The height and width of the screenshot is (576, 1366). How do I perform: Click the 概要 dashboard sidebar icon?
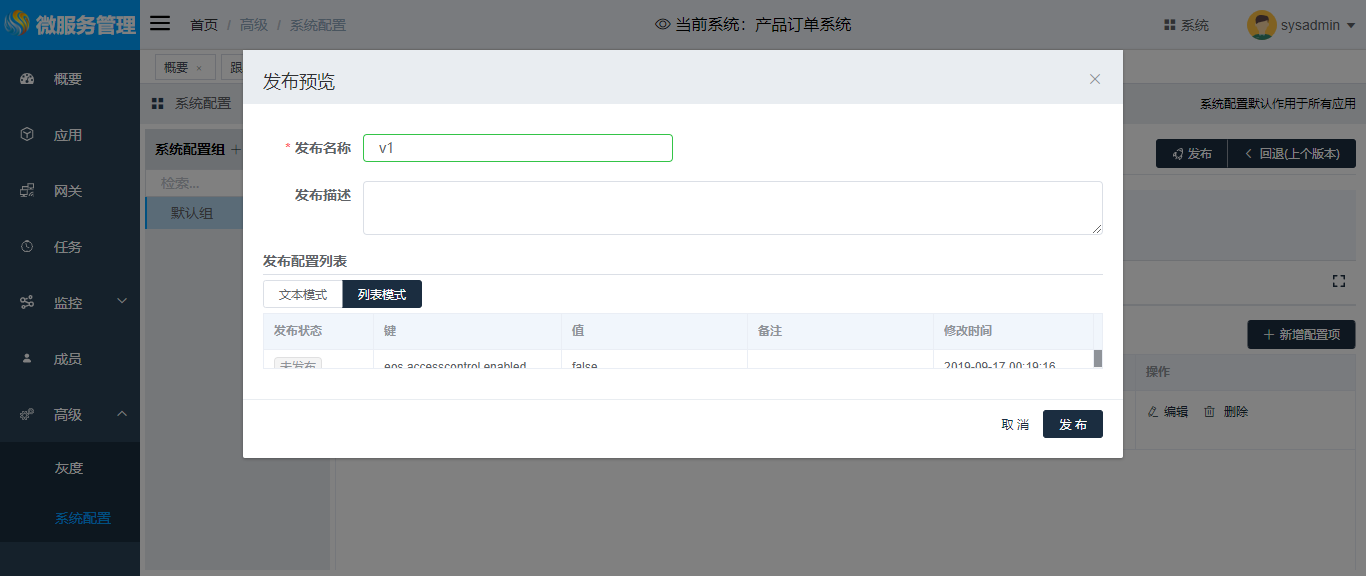[x=27, y=79]
